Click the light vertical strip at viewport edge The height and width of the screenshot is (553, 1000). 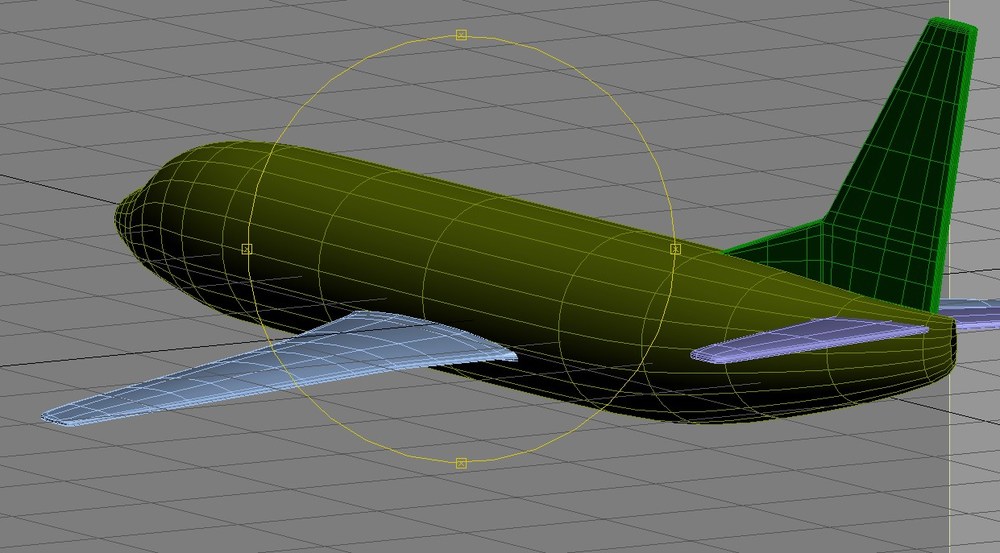[974, 446]
